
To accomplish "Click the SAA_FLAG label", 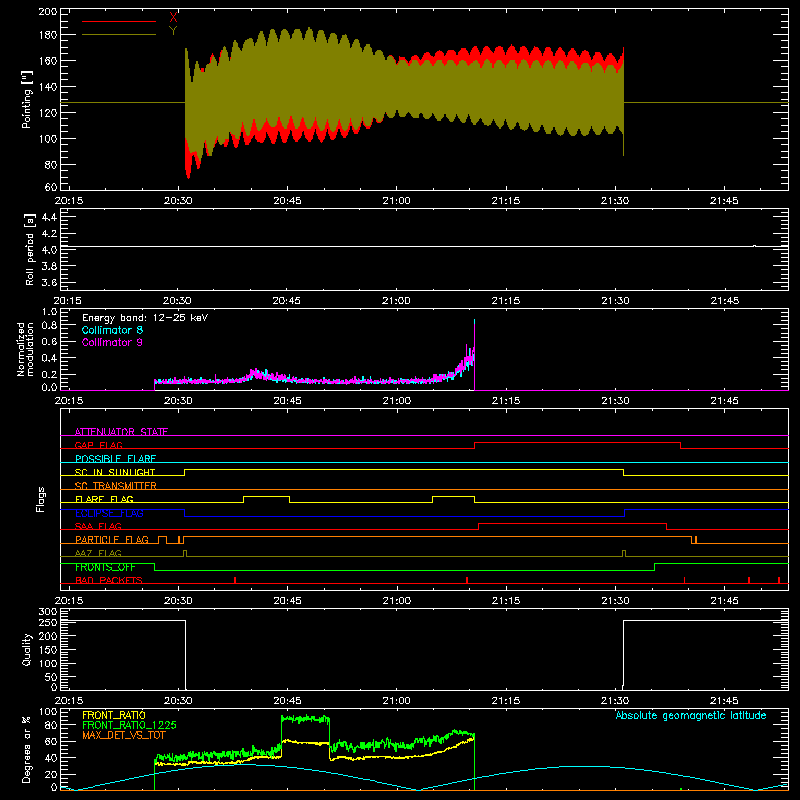I will pyautogui.click(x=98, y=526).
